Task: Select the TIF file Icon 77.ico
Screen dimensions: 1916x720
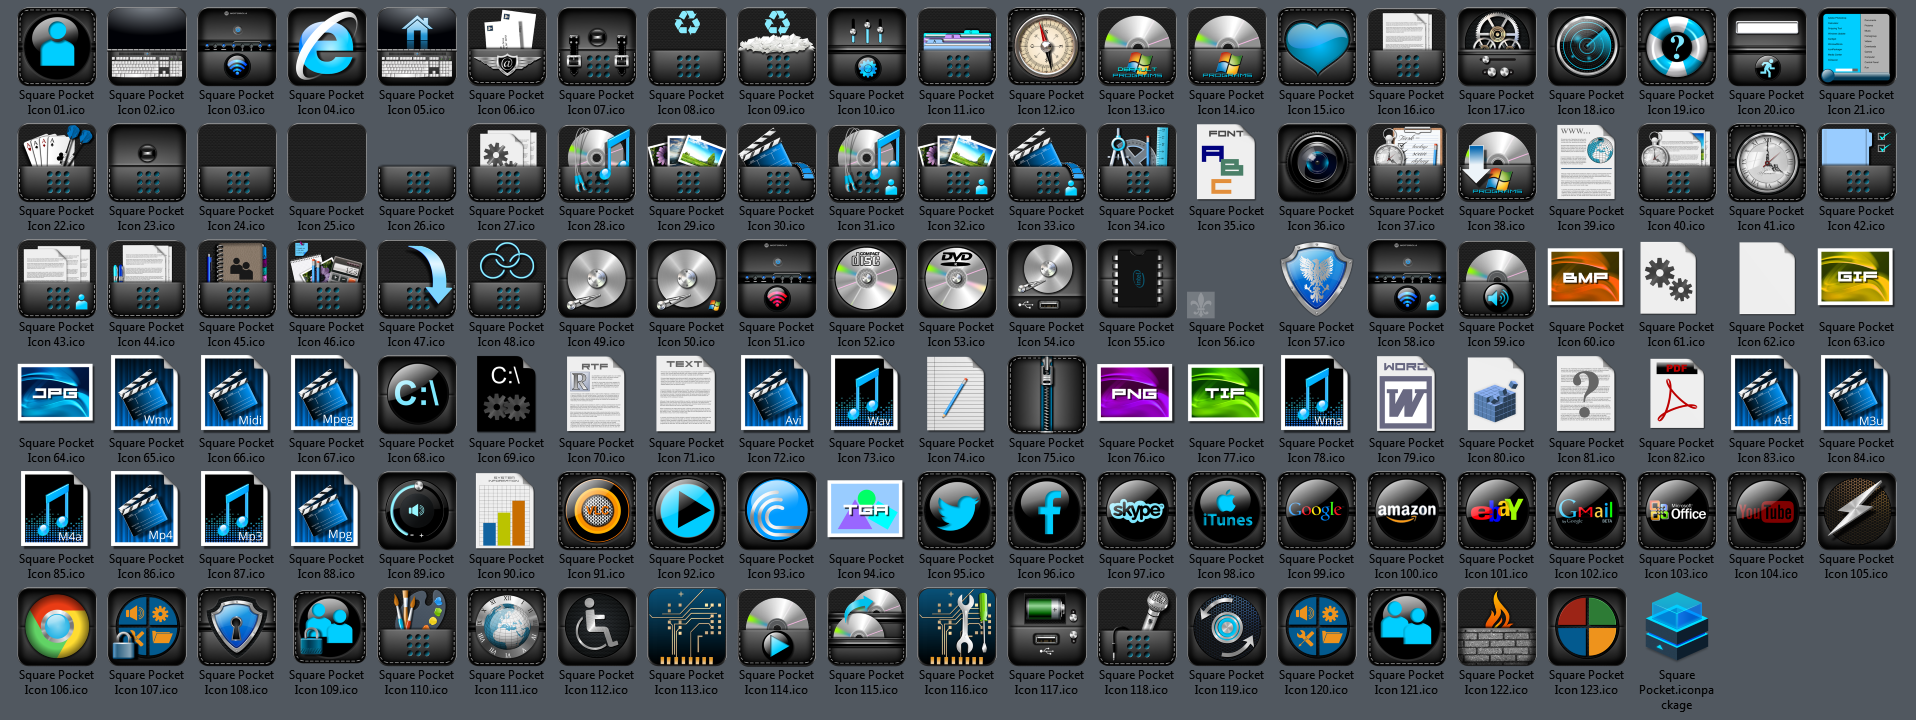Action: 1227,395
